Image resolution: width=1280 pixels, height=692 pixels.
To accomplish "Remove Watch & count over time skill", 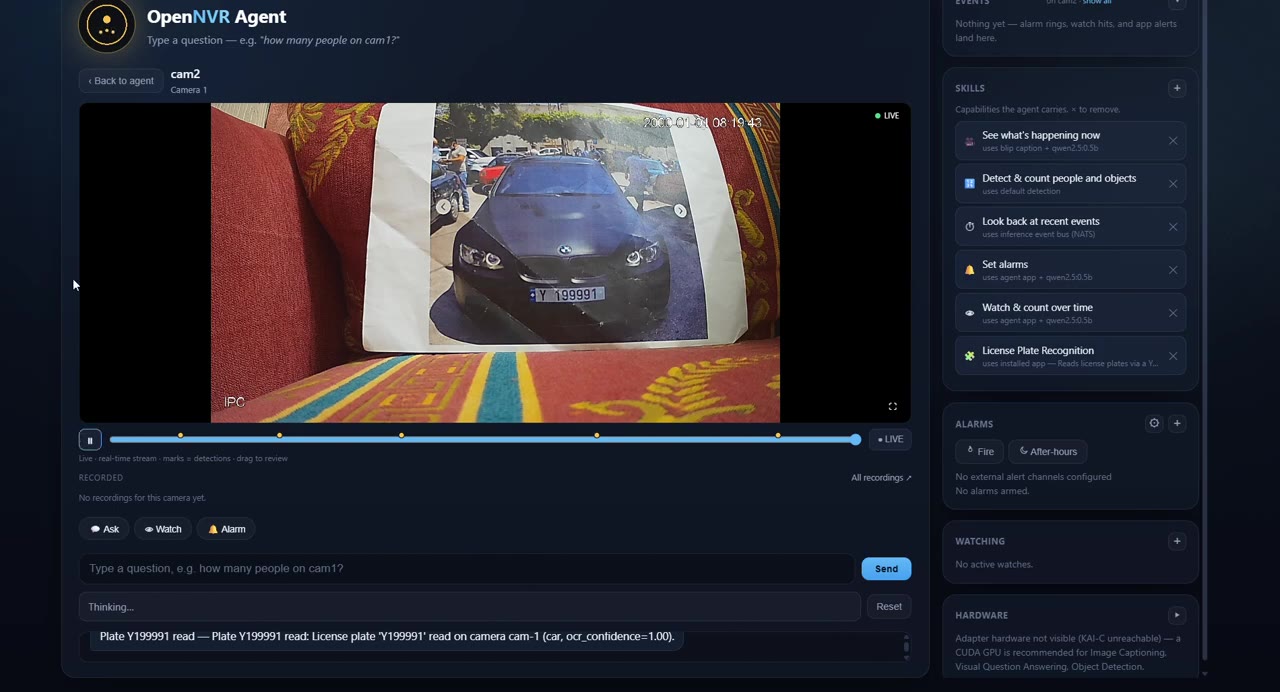I will click(x=1173, y=313).
